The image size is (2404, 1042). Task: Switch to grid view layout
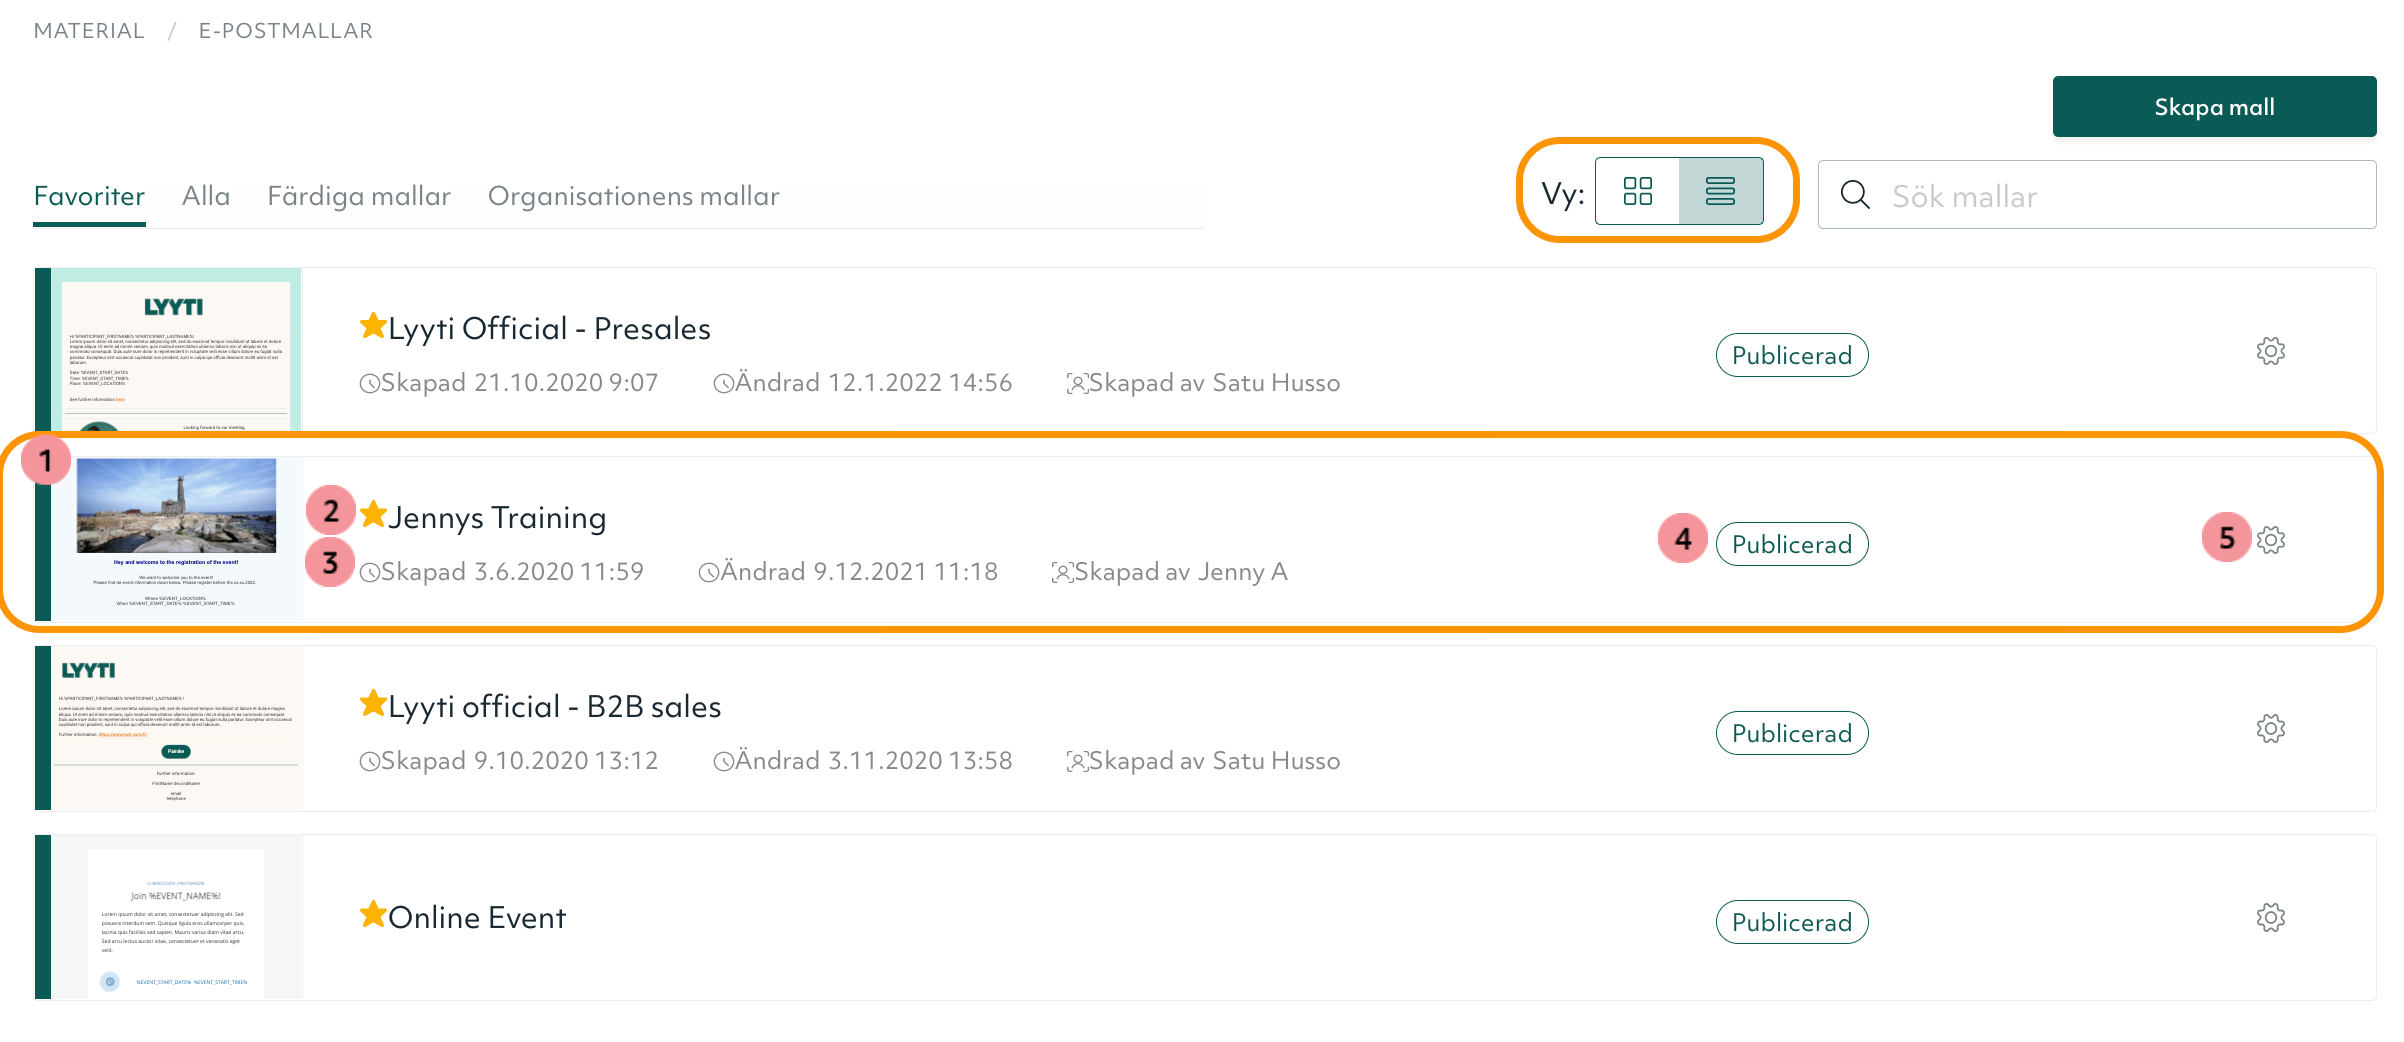click(x=1637, y=191)
